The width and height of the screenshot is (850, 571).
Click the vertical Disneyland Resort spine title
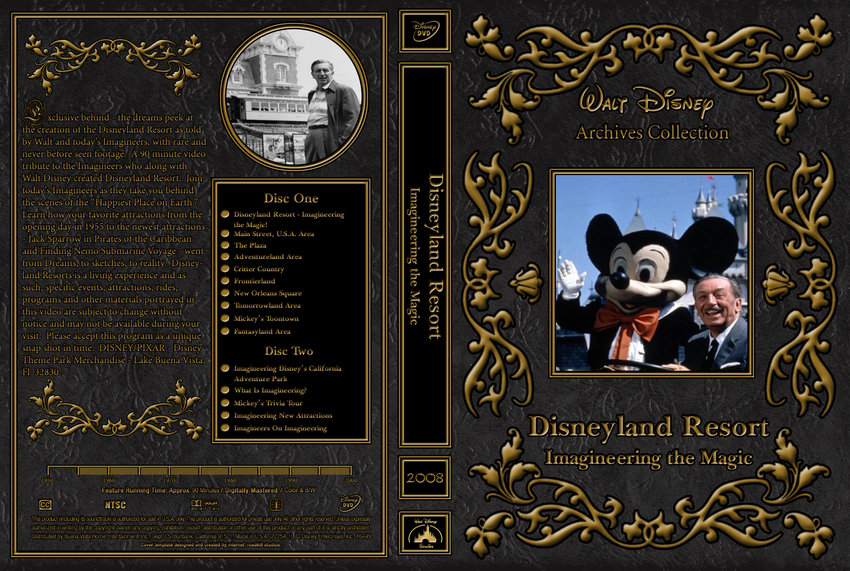tap(435, 256)
